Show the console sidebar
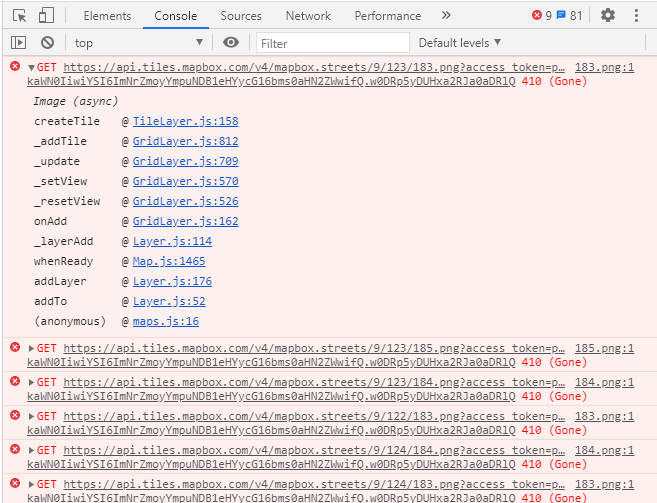Image resolution: width=657 pixels, height=503 pixels. click(18, 43)
